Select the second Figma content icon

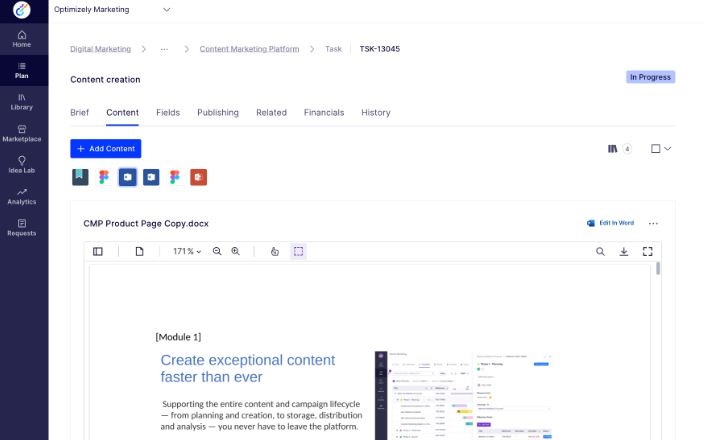tap(175, 177)
